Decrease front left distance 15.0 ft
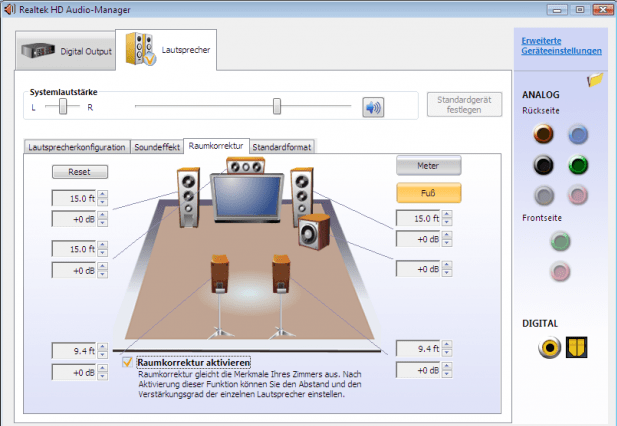617x426 pixels. click(102, 202)
